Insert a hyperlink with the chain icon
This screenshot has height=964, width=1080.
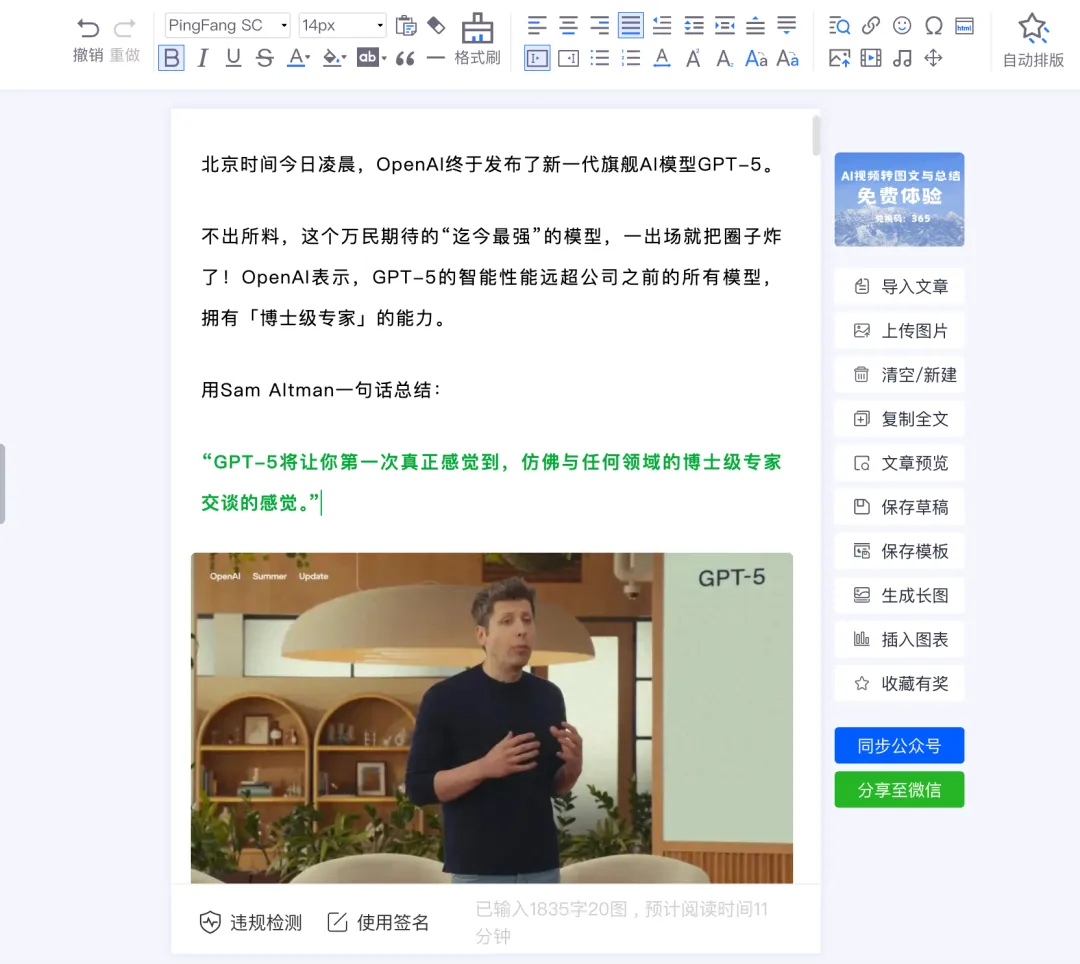871,25
